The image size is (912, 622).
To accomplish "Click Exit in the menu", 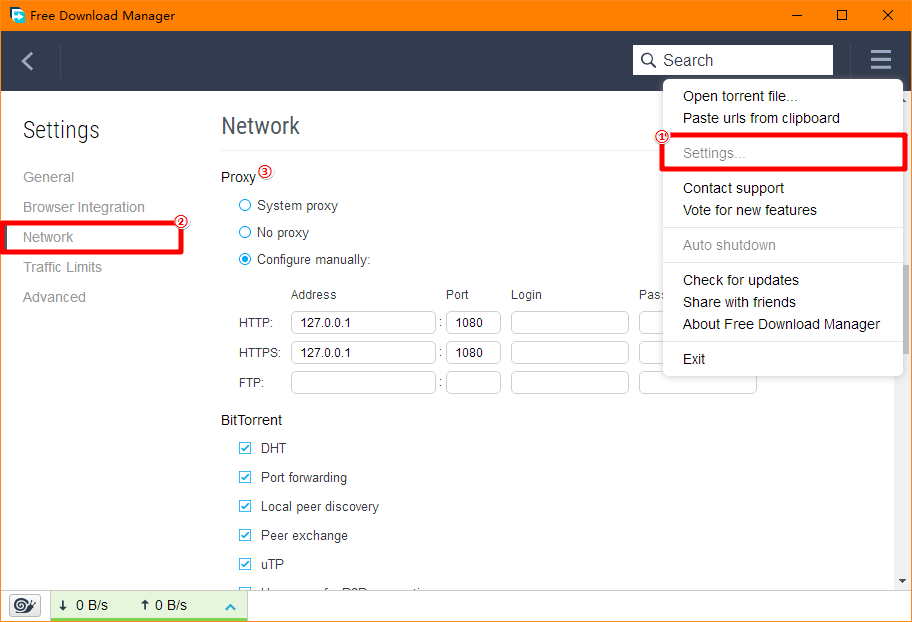I will 693,359.
